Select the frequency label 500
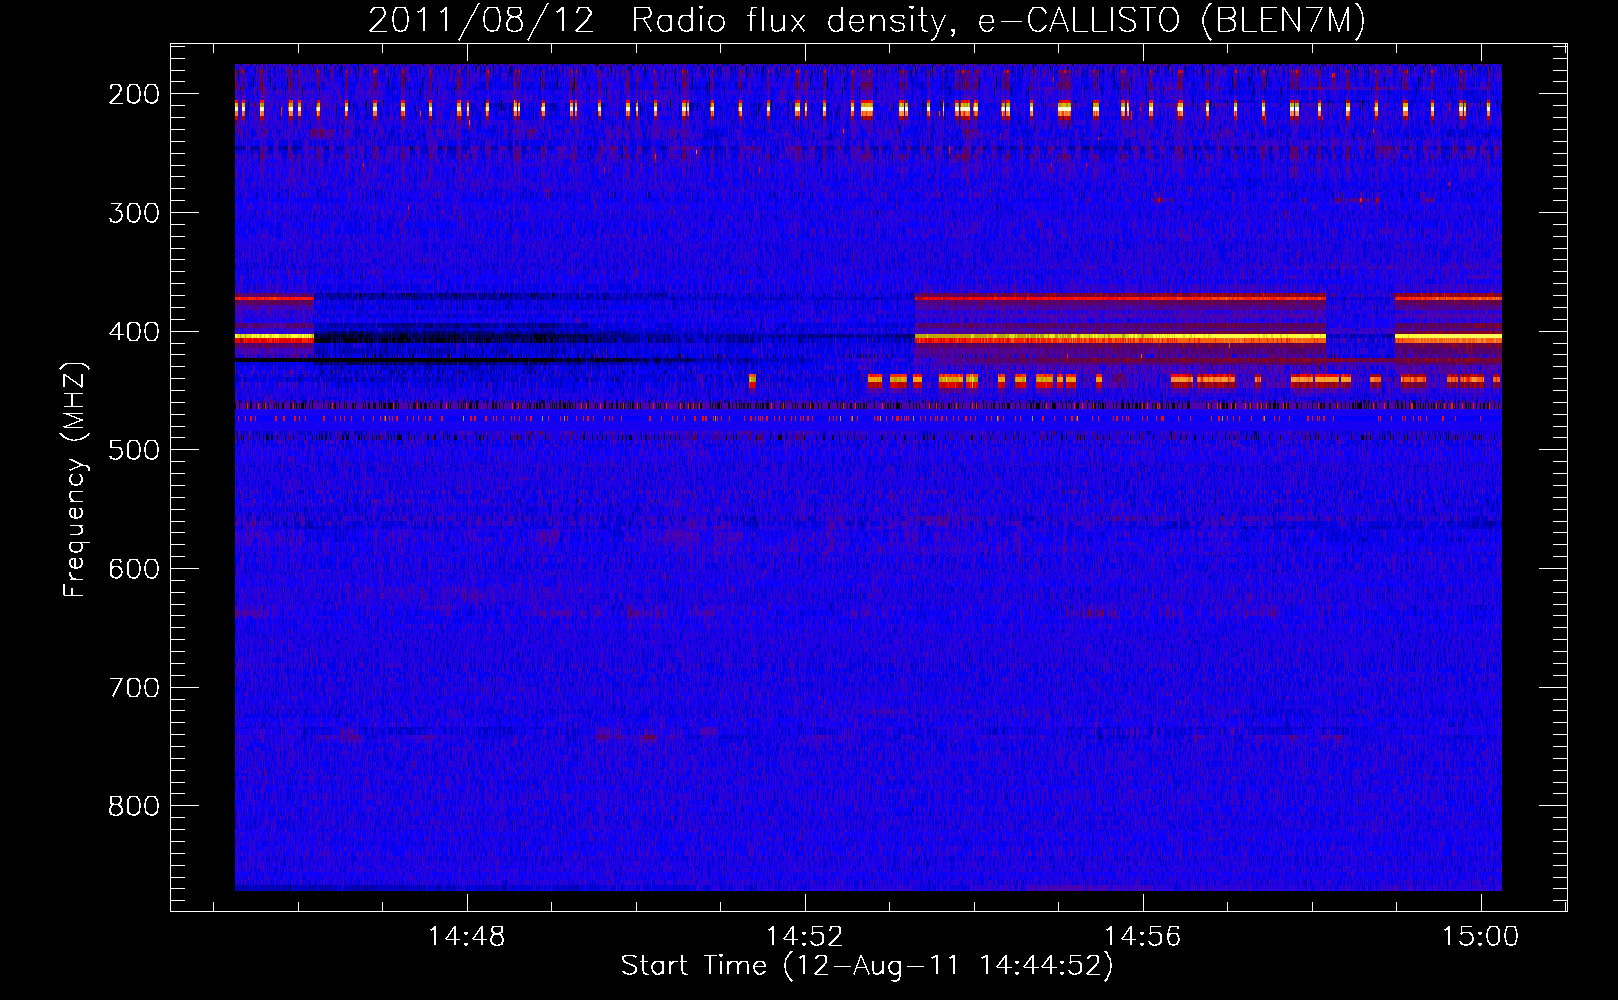1618x1000 pixels. pos(134,450)
